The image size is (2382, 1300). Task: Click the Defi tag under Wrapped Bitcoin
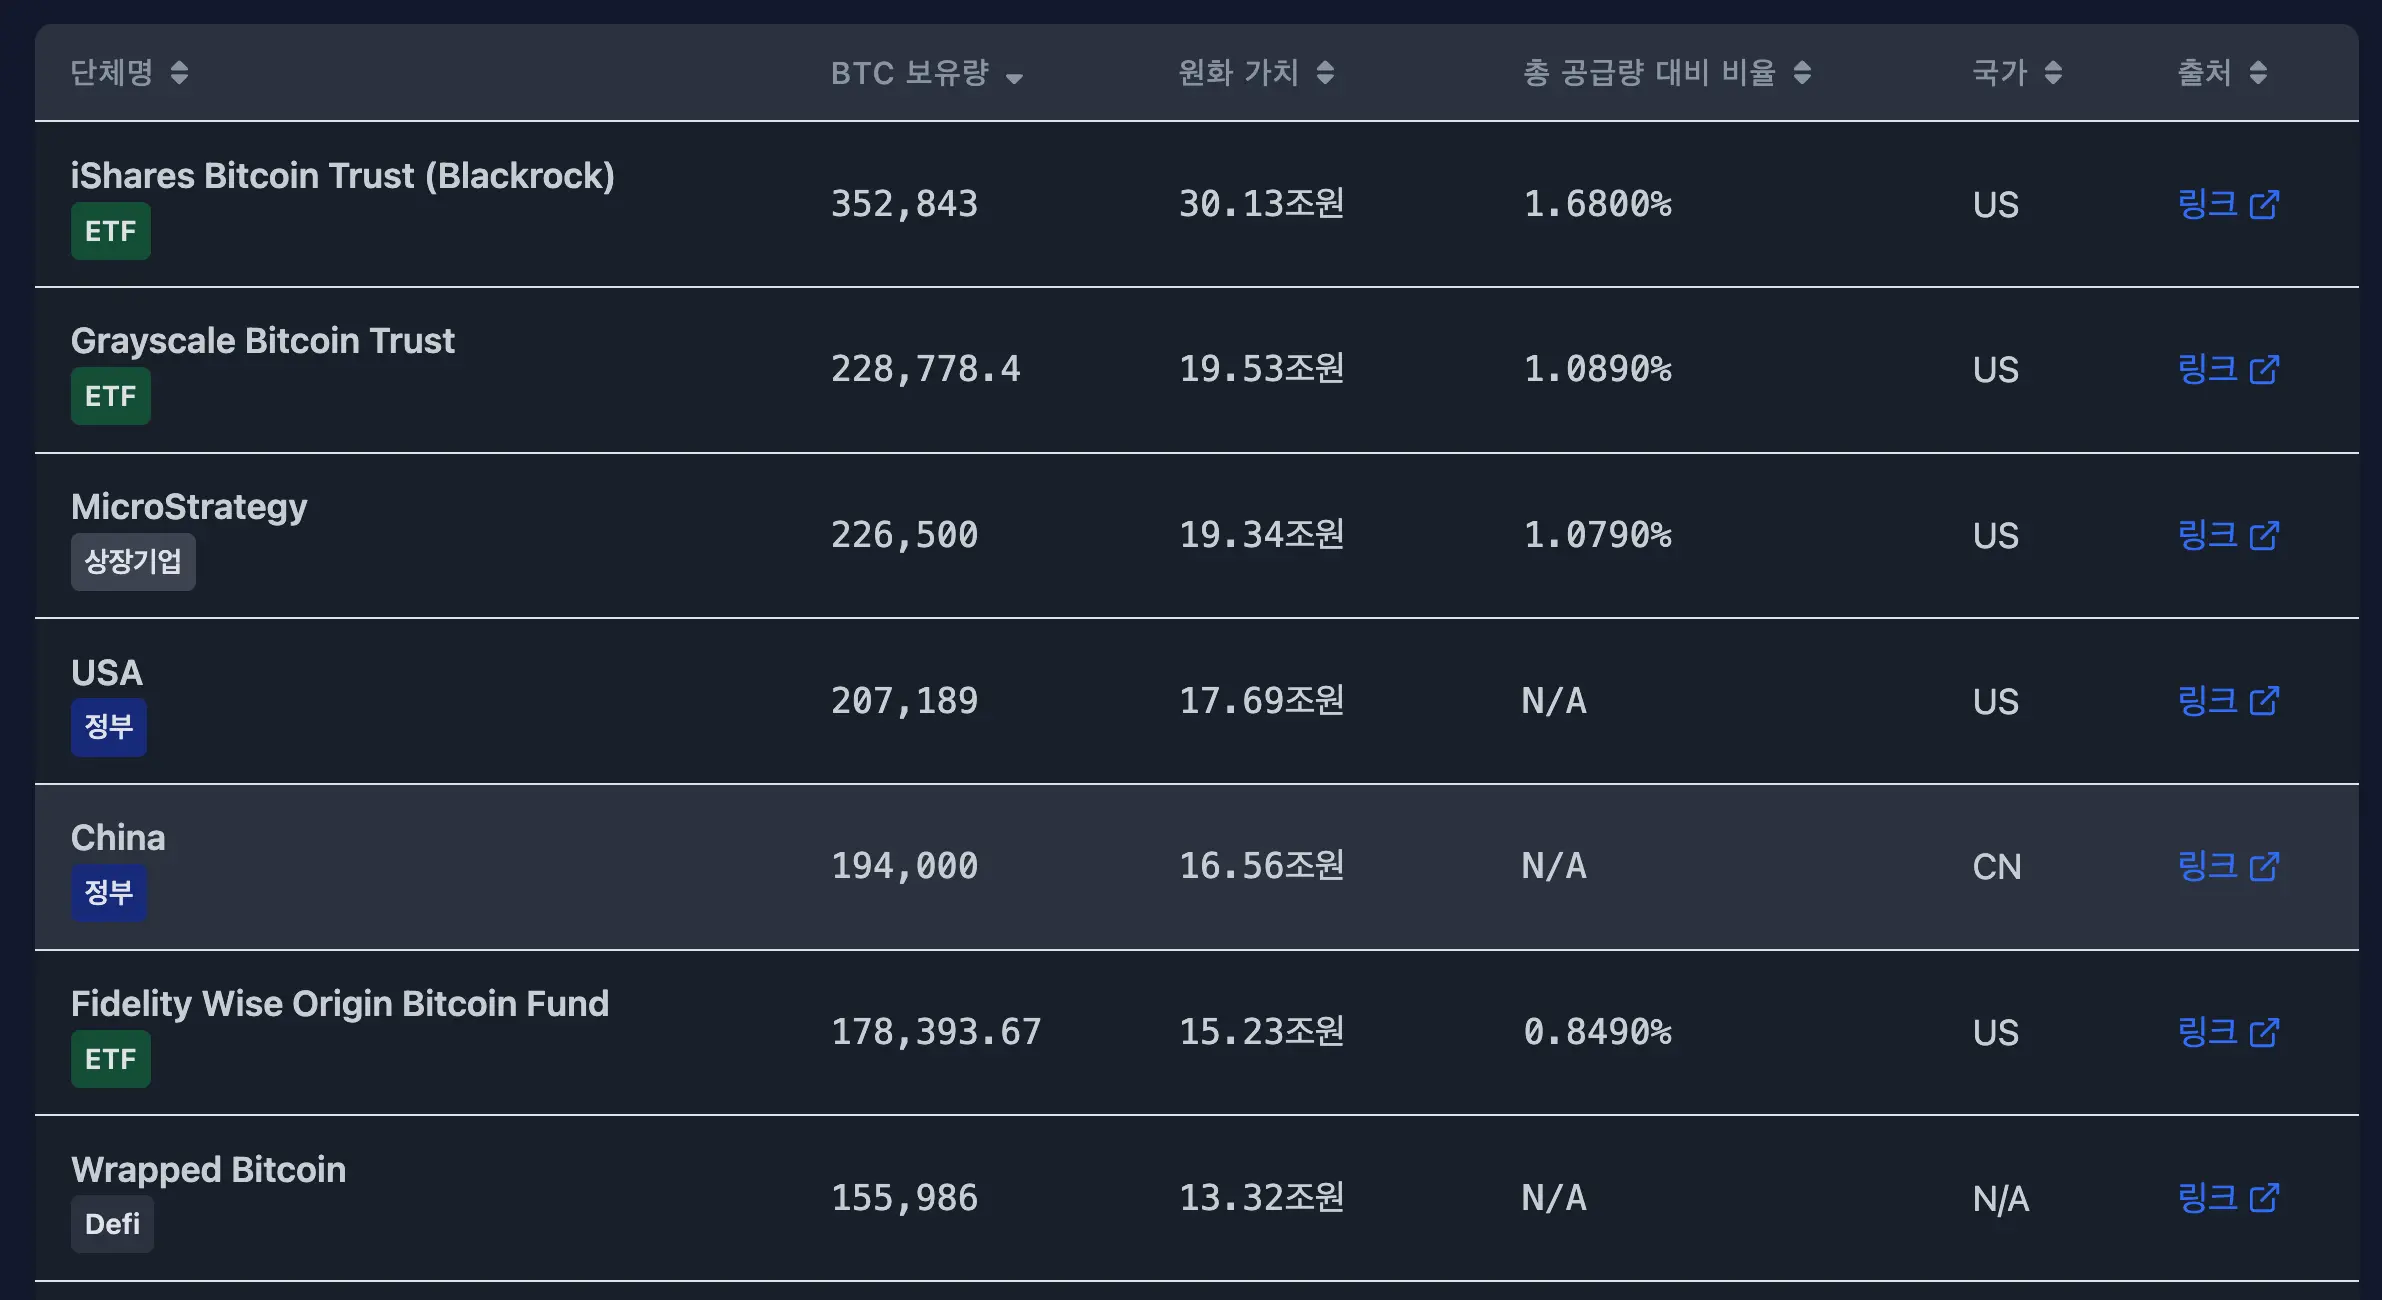click(112, 1224)
